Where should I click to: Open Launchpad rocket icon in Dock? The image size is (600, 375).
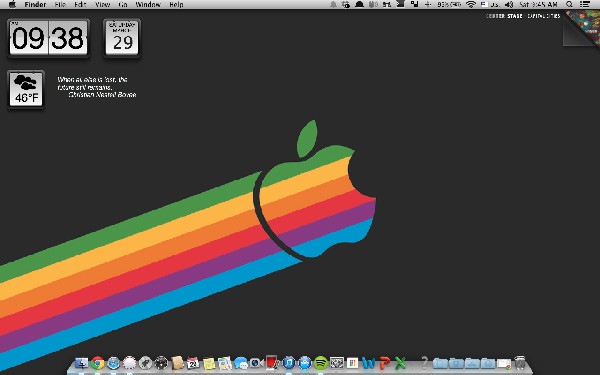(x=145, y=362)
